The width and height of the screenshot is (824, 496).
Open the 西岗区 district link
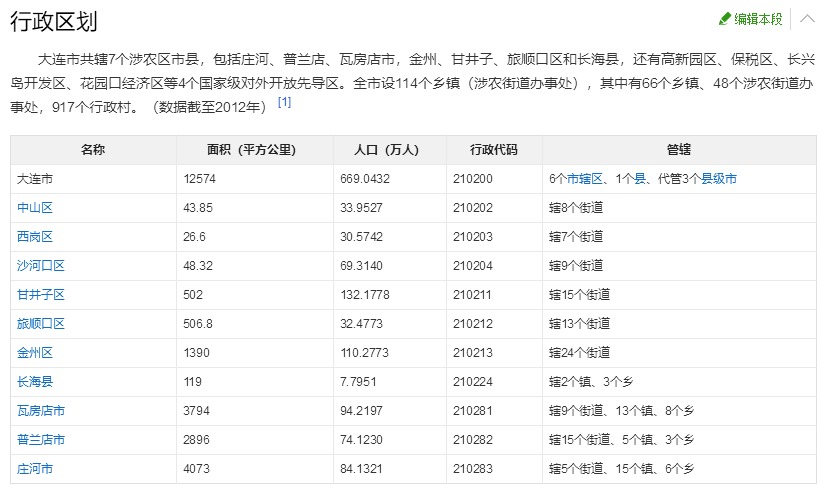pos(35,236)
